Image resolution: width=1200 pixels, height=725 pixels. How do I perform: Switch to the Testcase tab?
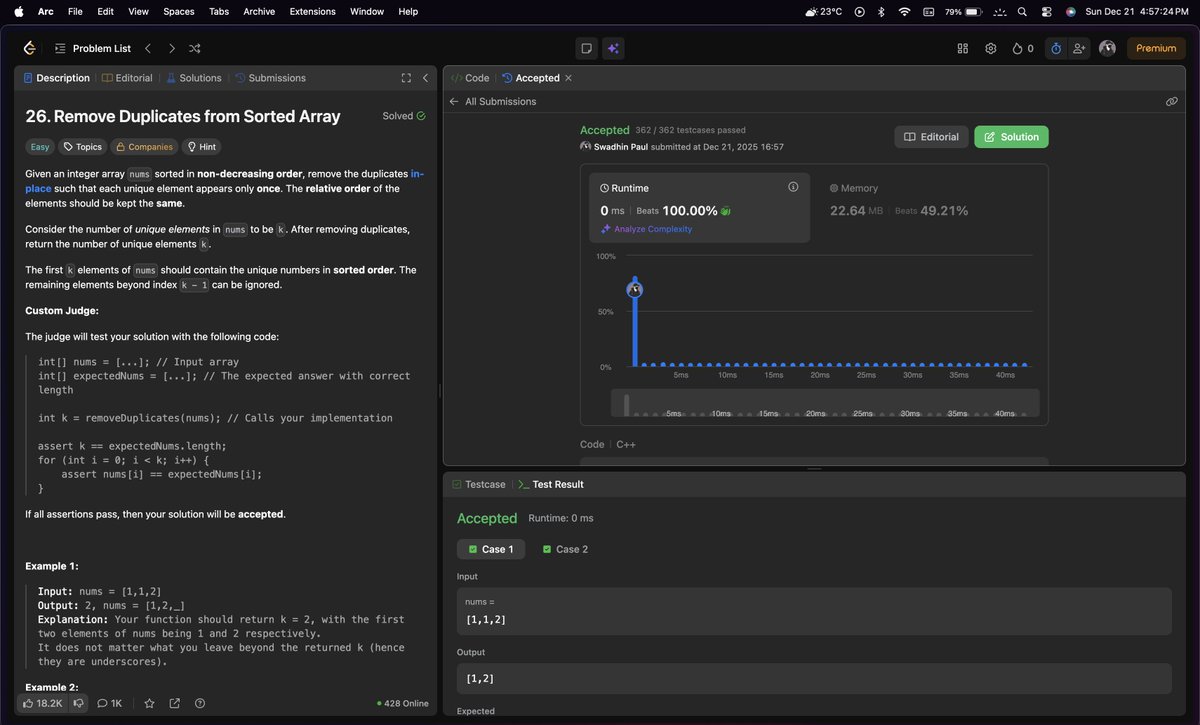[x=479, y=484]
